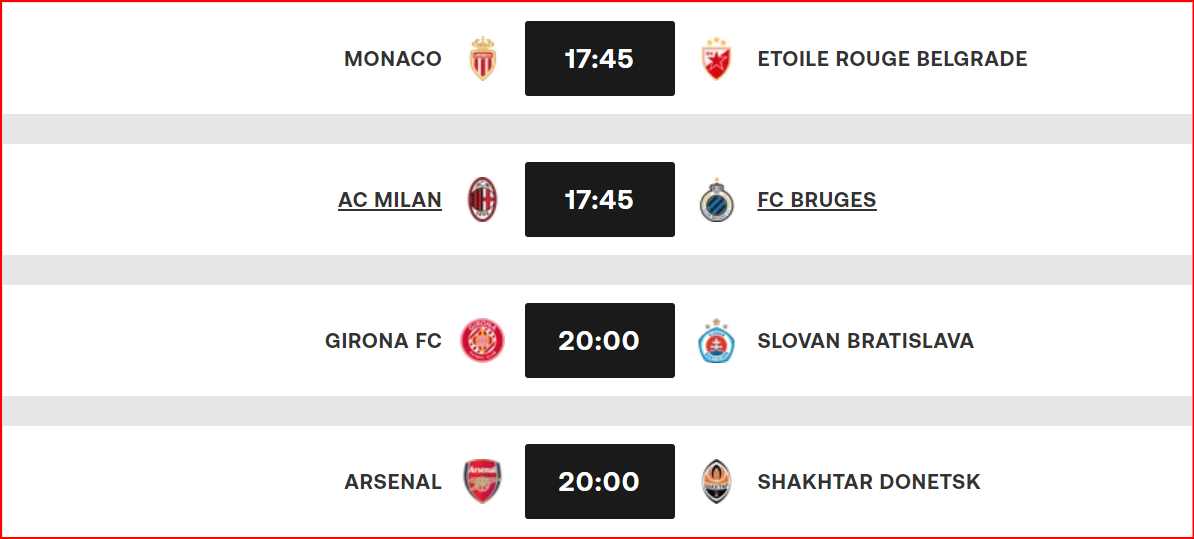Open the Slovan Bratislava crest
Image resolution: width=1194 pixels, height=539 pixels.
tap(717, 340)
